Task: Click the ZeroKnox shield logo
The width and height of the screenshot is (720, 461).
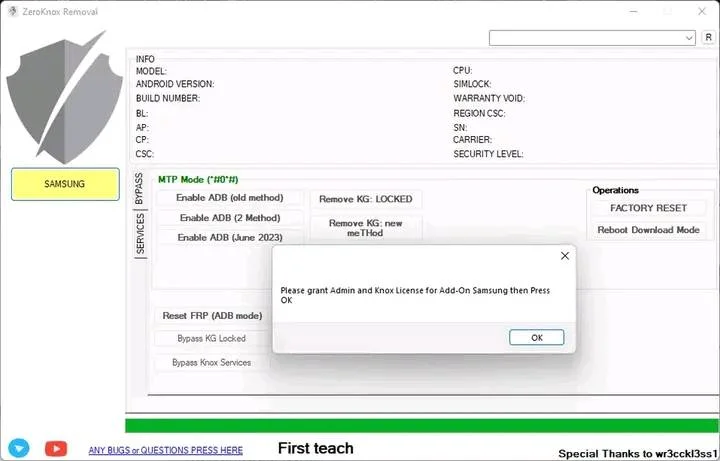Action: (x=64, y=97)
